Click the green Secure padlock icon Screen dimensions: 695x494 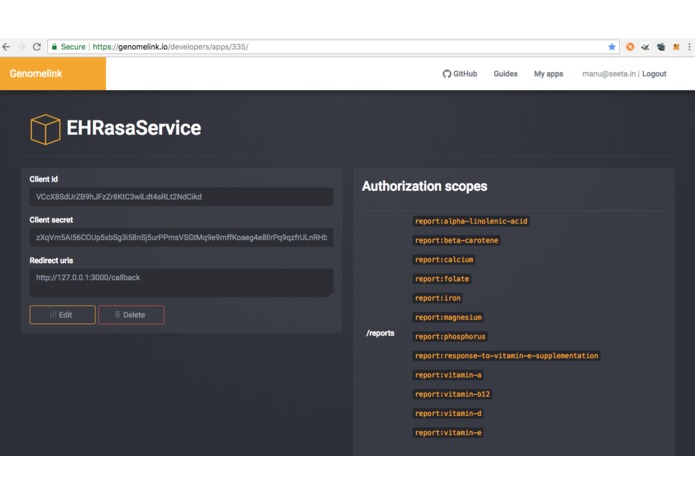(54, 47)
